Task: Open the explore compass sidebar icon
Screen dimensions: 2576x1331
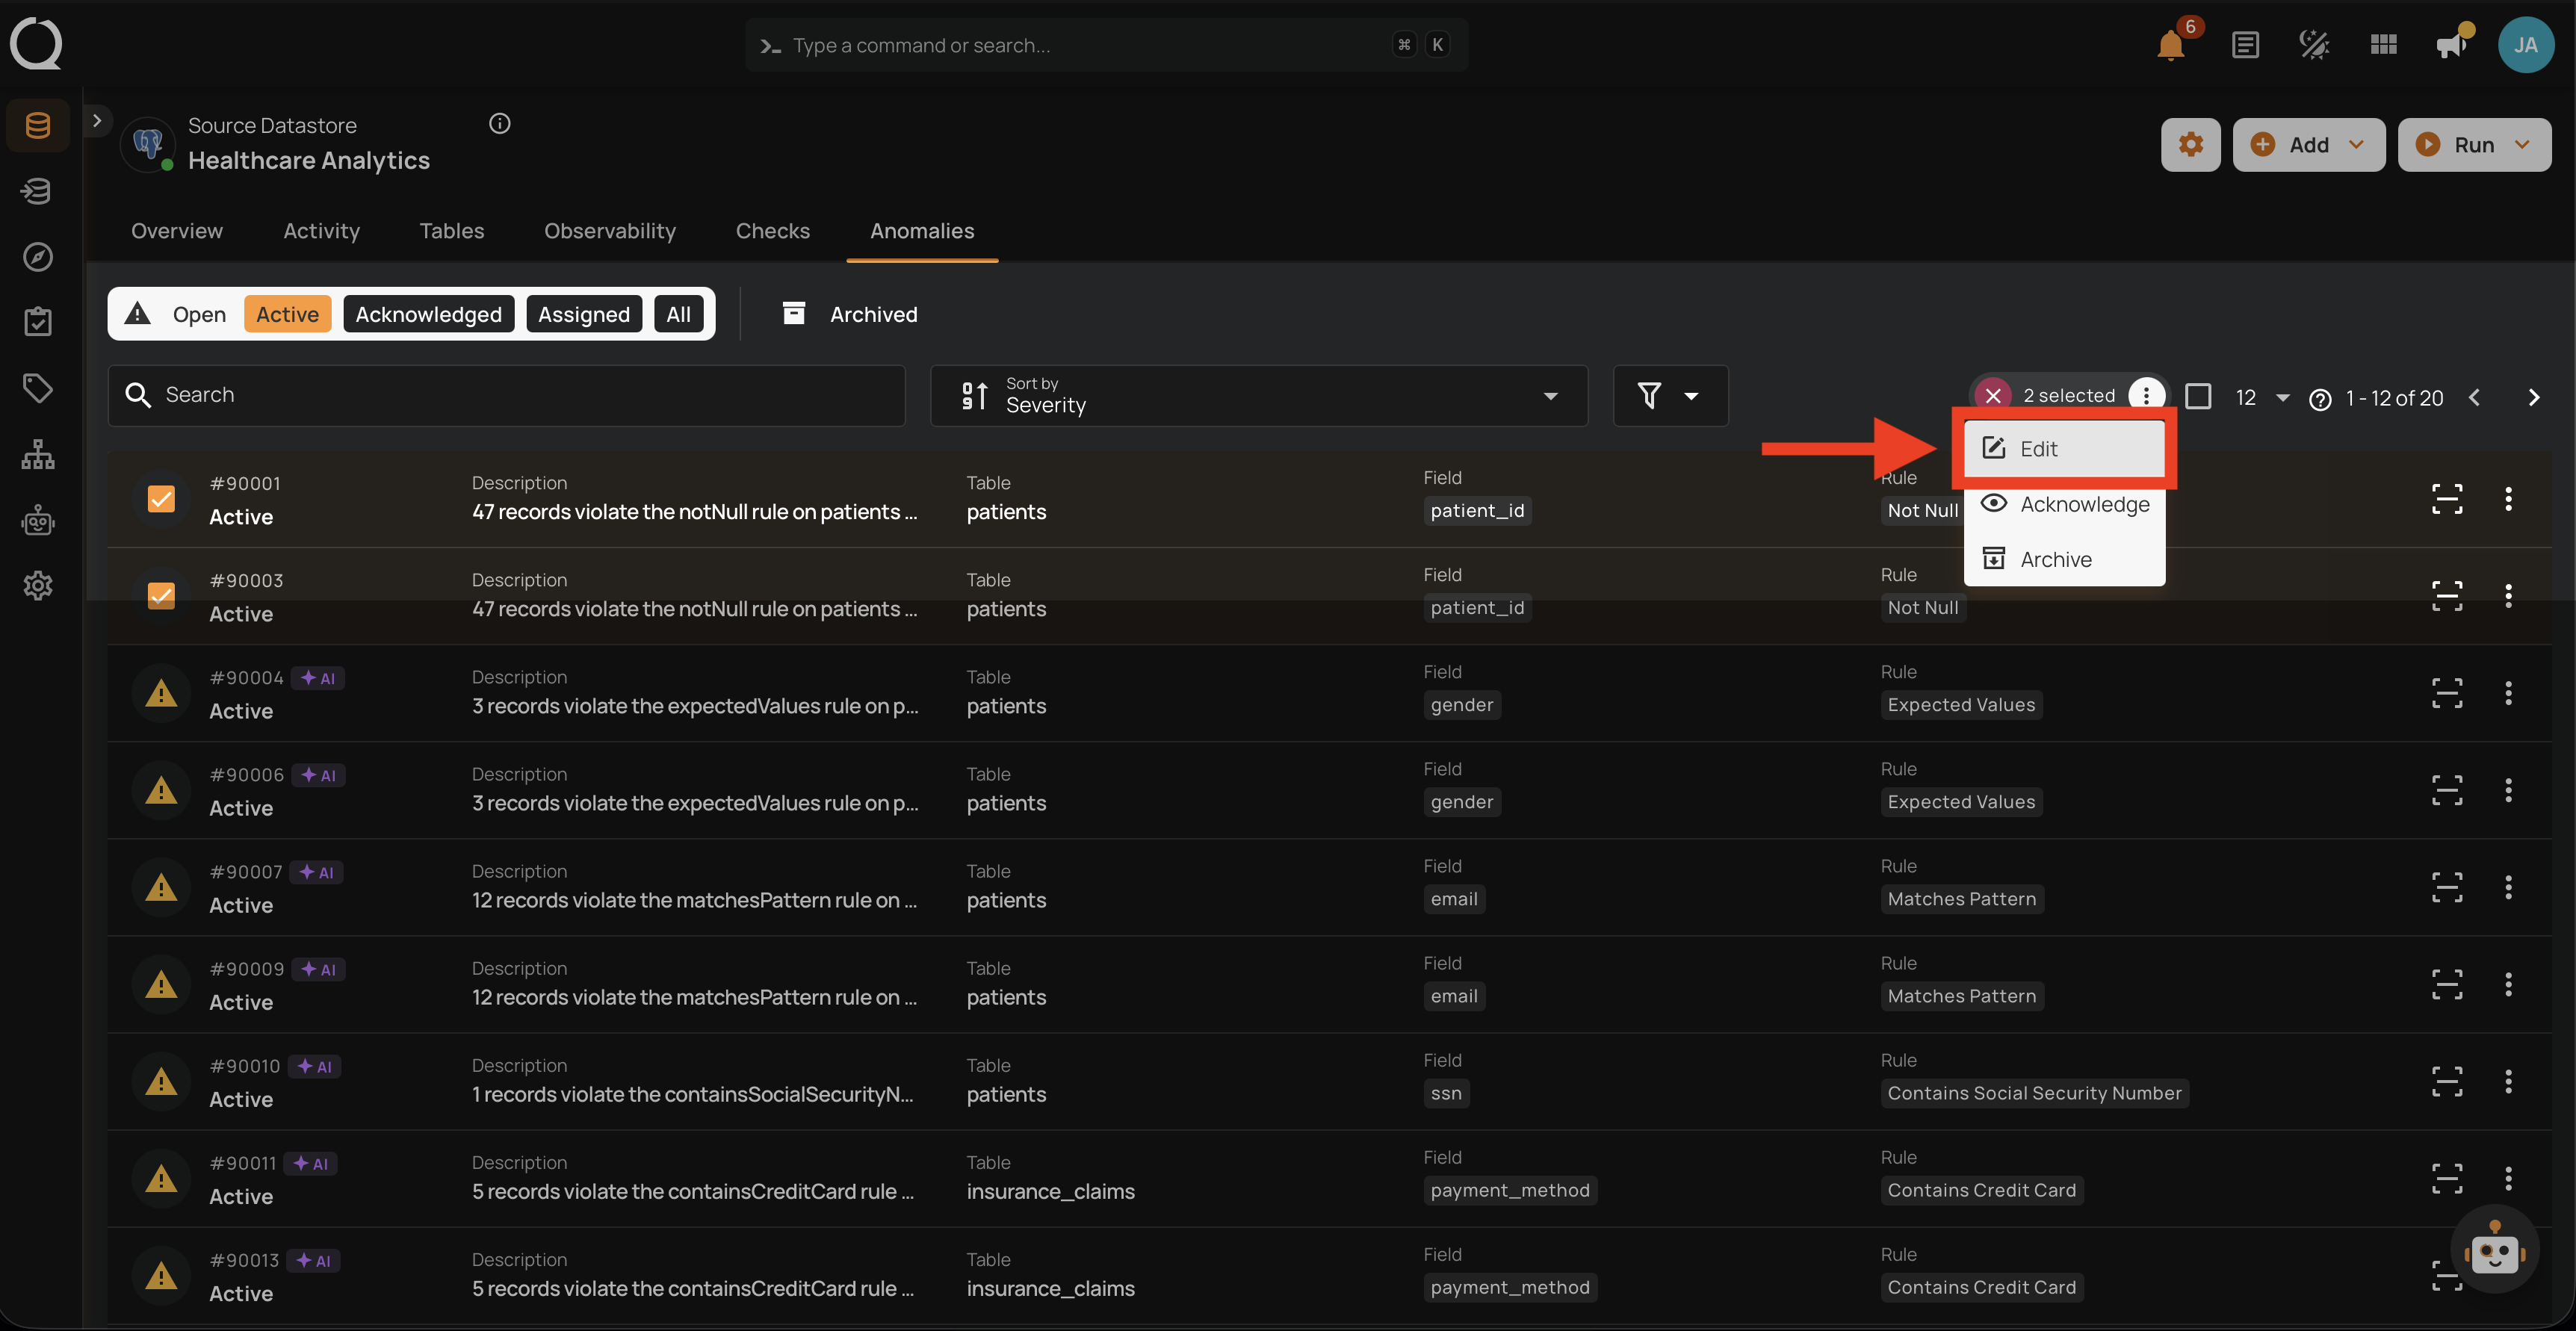Action: (38, 257)
